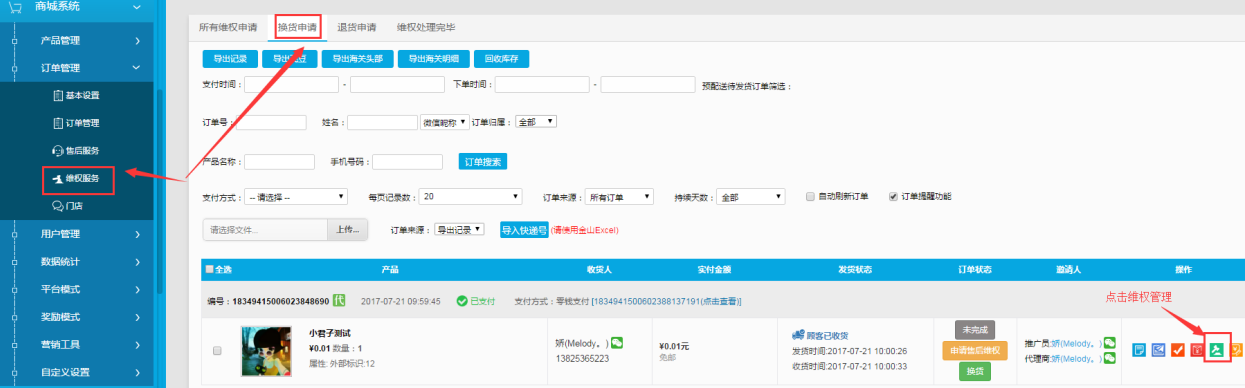Tick the 全选 checkbox in the table header

209,269
